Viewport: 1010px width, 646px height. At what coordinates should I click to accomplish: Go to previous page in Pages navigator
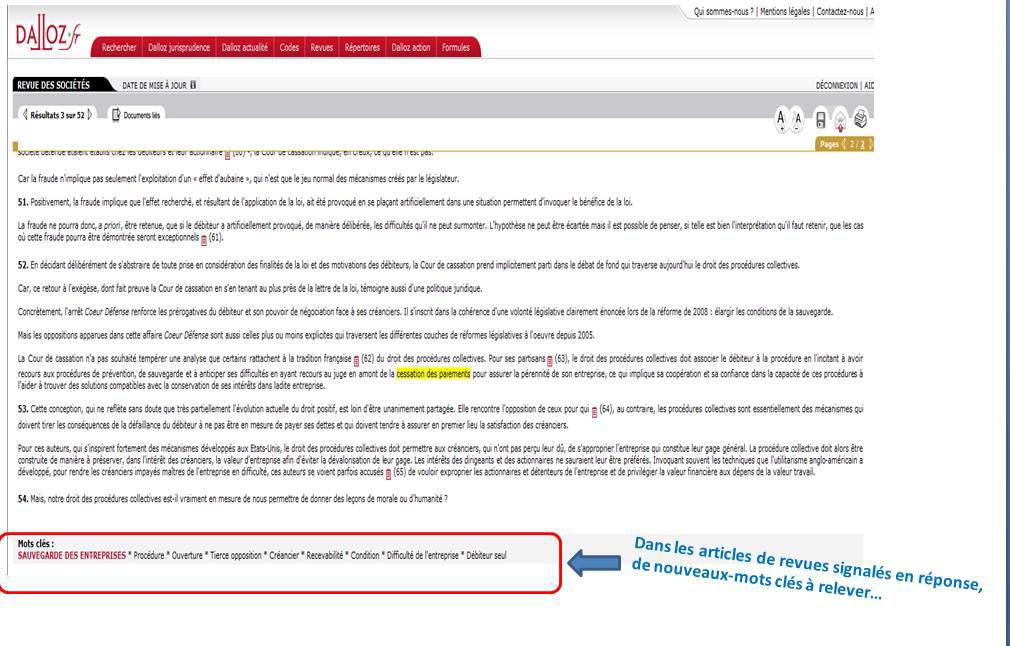click(x=844, y=144)
